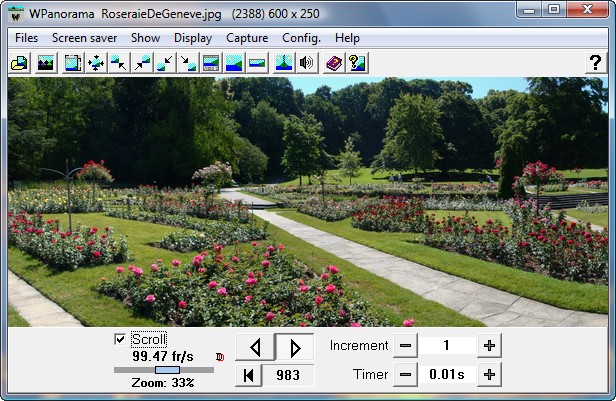Move window to bottom-left corner icon
The width and height of the screenshot is (616, 401).
(165, 63)
